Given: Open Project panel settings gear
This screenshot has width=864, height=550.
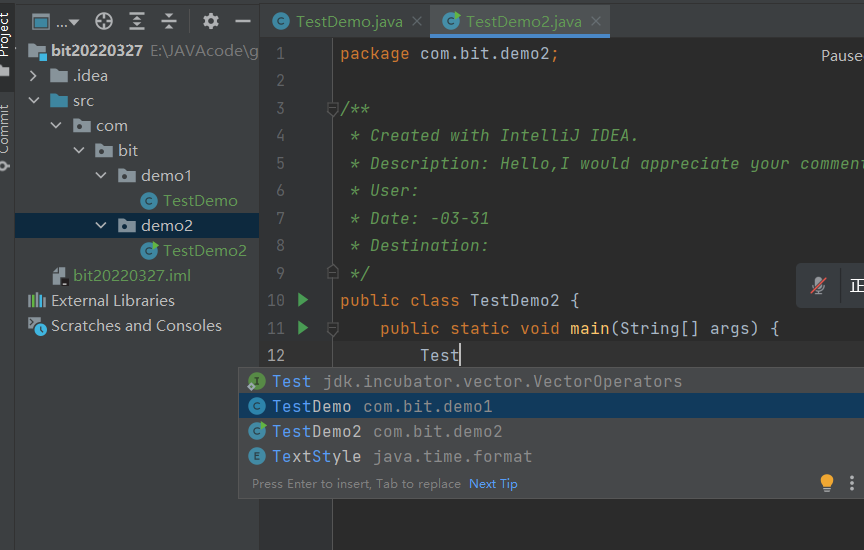Looking at the screenshot, I should 210,21.
